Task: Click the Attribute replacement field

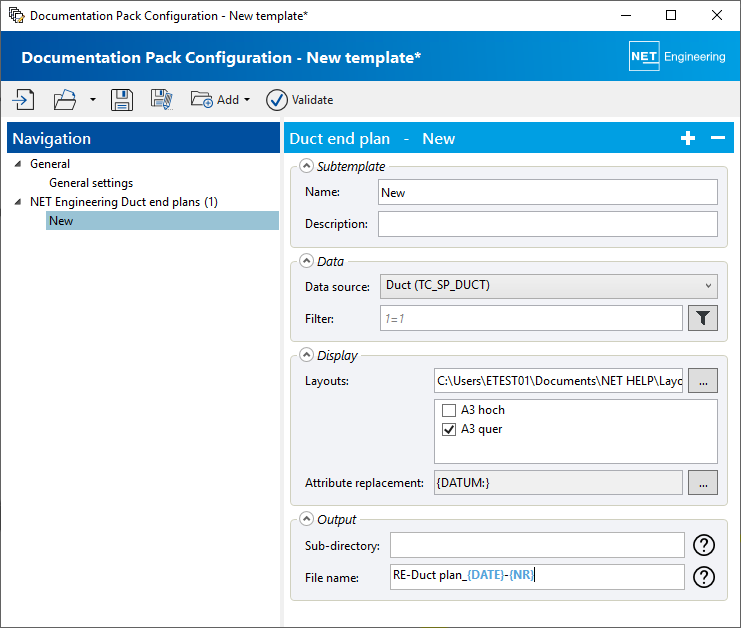Action: click(x=558, y=482)
